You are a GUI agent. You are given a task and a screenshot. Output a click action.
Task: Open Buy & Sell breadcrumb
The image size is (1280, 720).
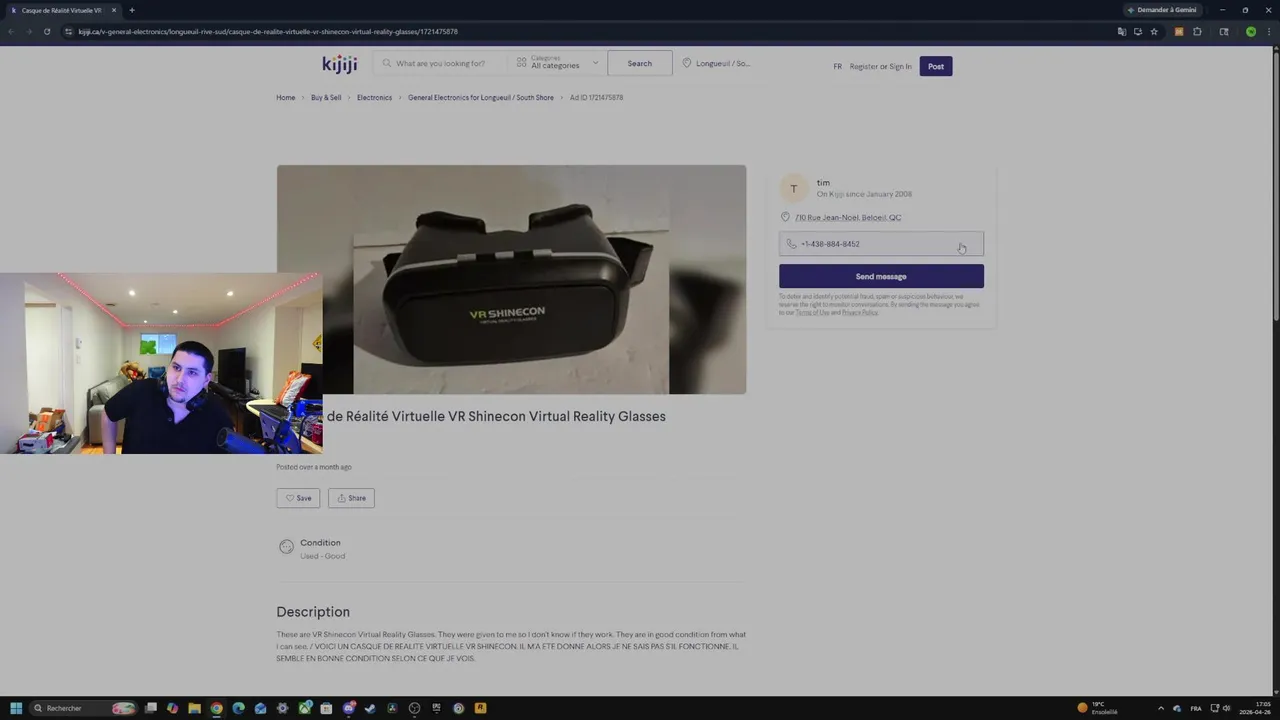pos(326,97)
